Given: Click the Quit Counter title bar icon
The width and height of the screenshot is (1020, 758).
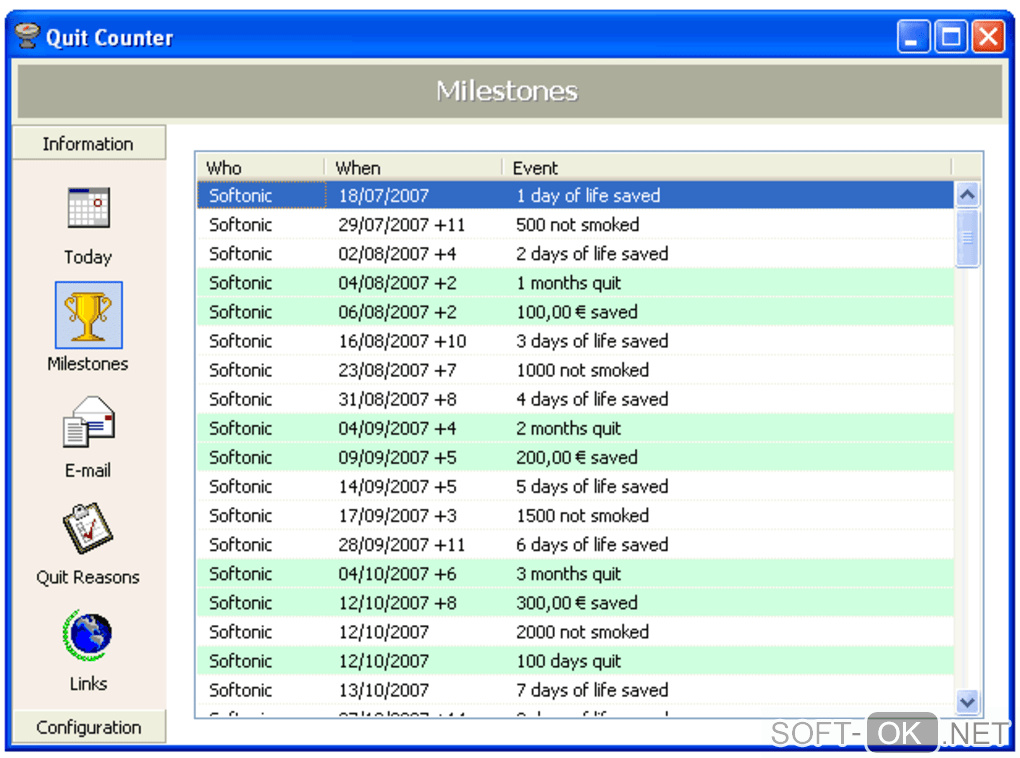Looking at the screenshot, I should click(27, 36).
